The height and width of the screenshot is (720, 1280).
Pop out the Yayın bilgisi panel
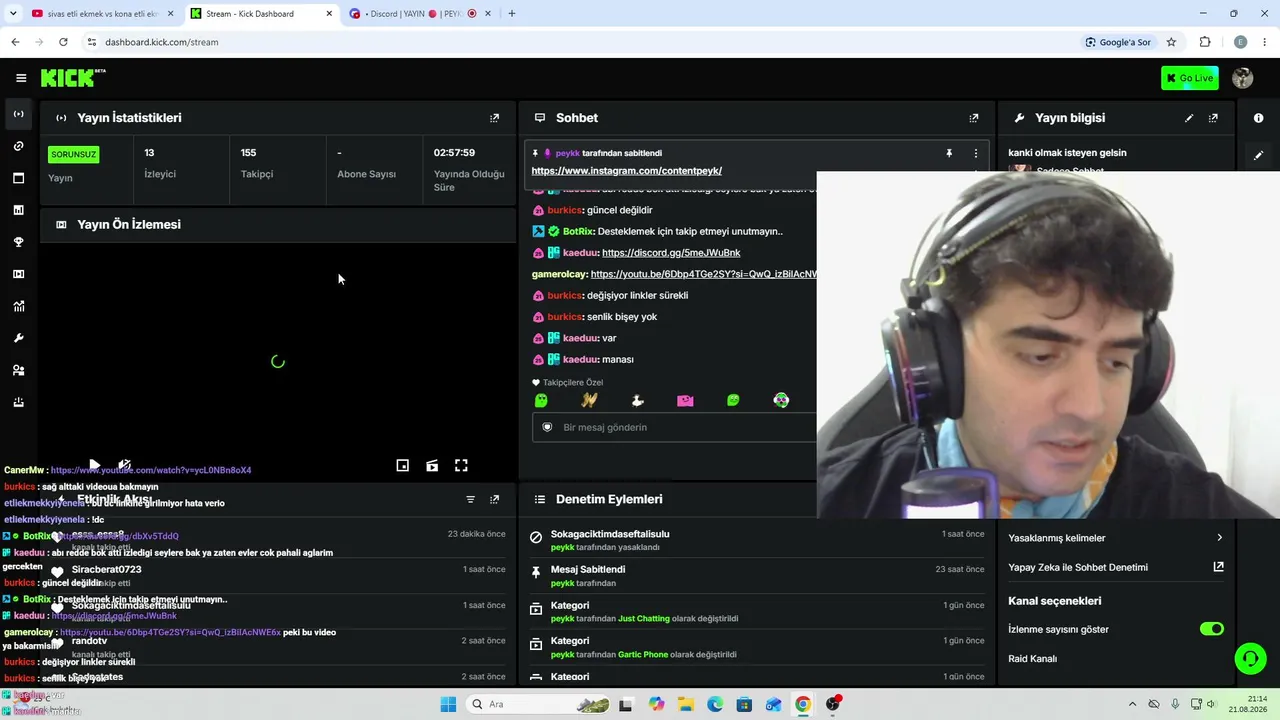click(x=1213, y=118)
